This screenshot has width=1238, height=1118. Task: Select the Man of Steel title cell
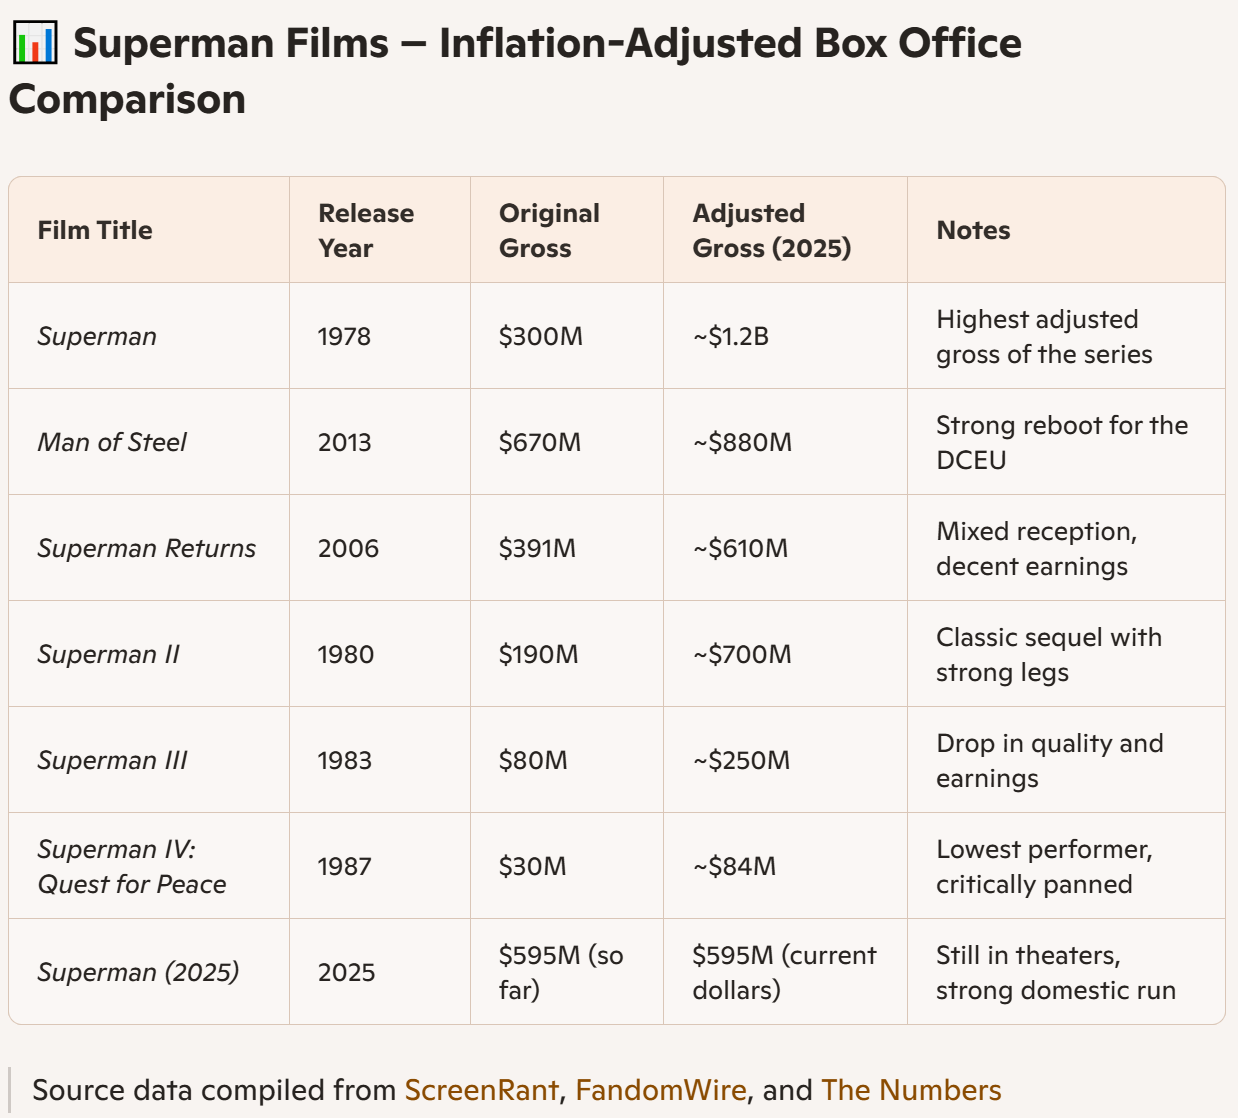pyautogui.click(x=149, y=442)
